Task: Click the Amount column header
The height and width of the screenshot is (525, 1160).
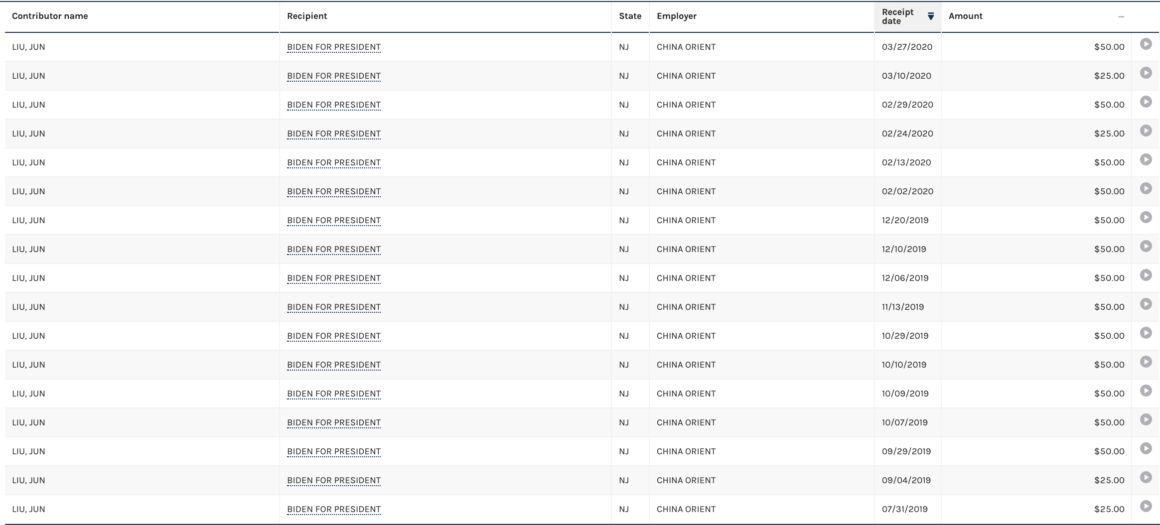Action: (965, 16)
